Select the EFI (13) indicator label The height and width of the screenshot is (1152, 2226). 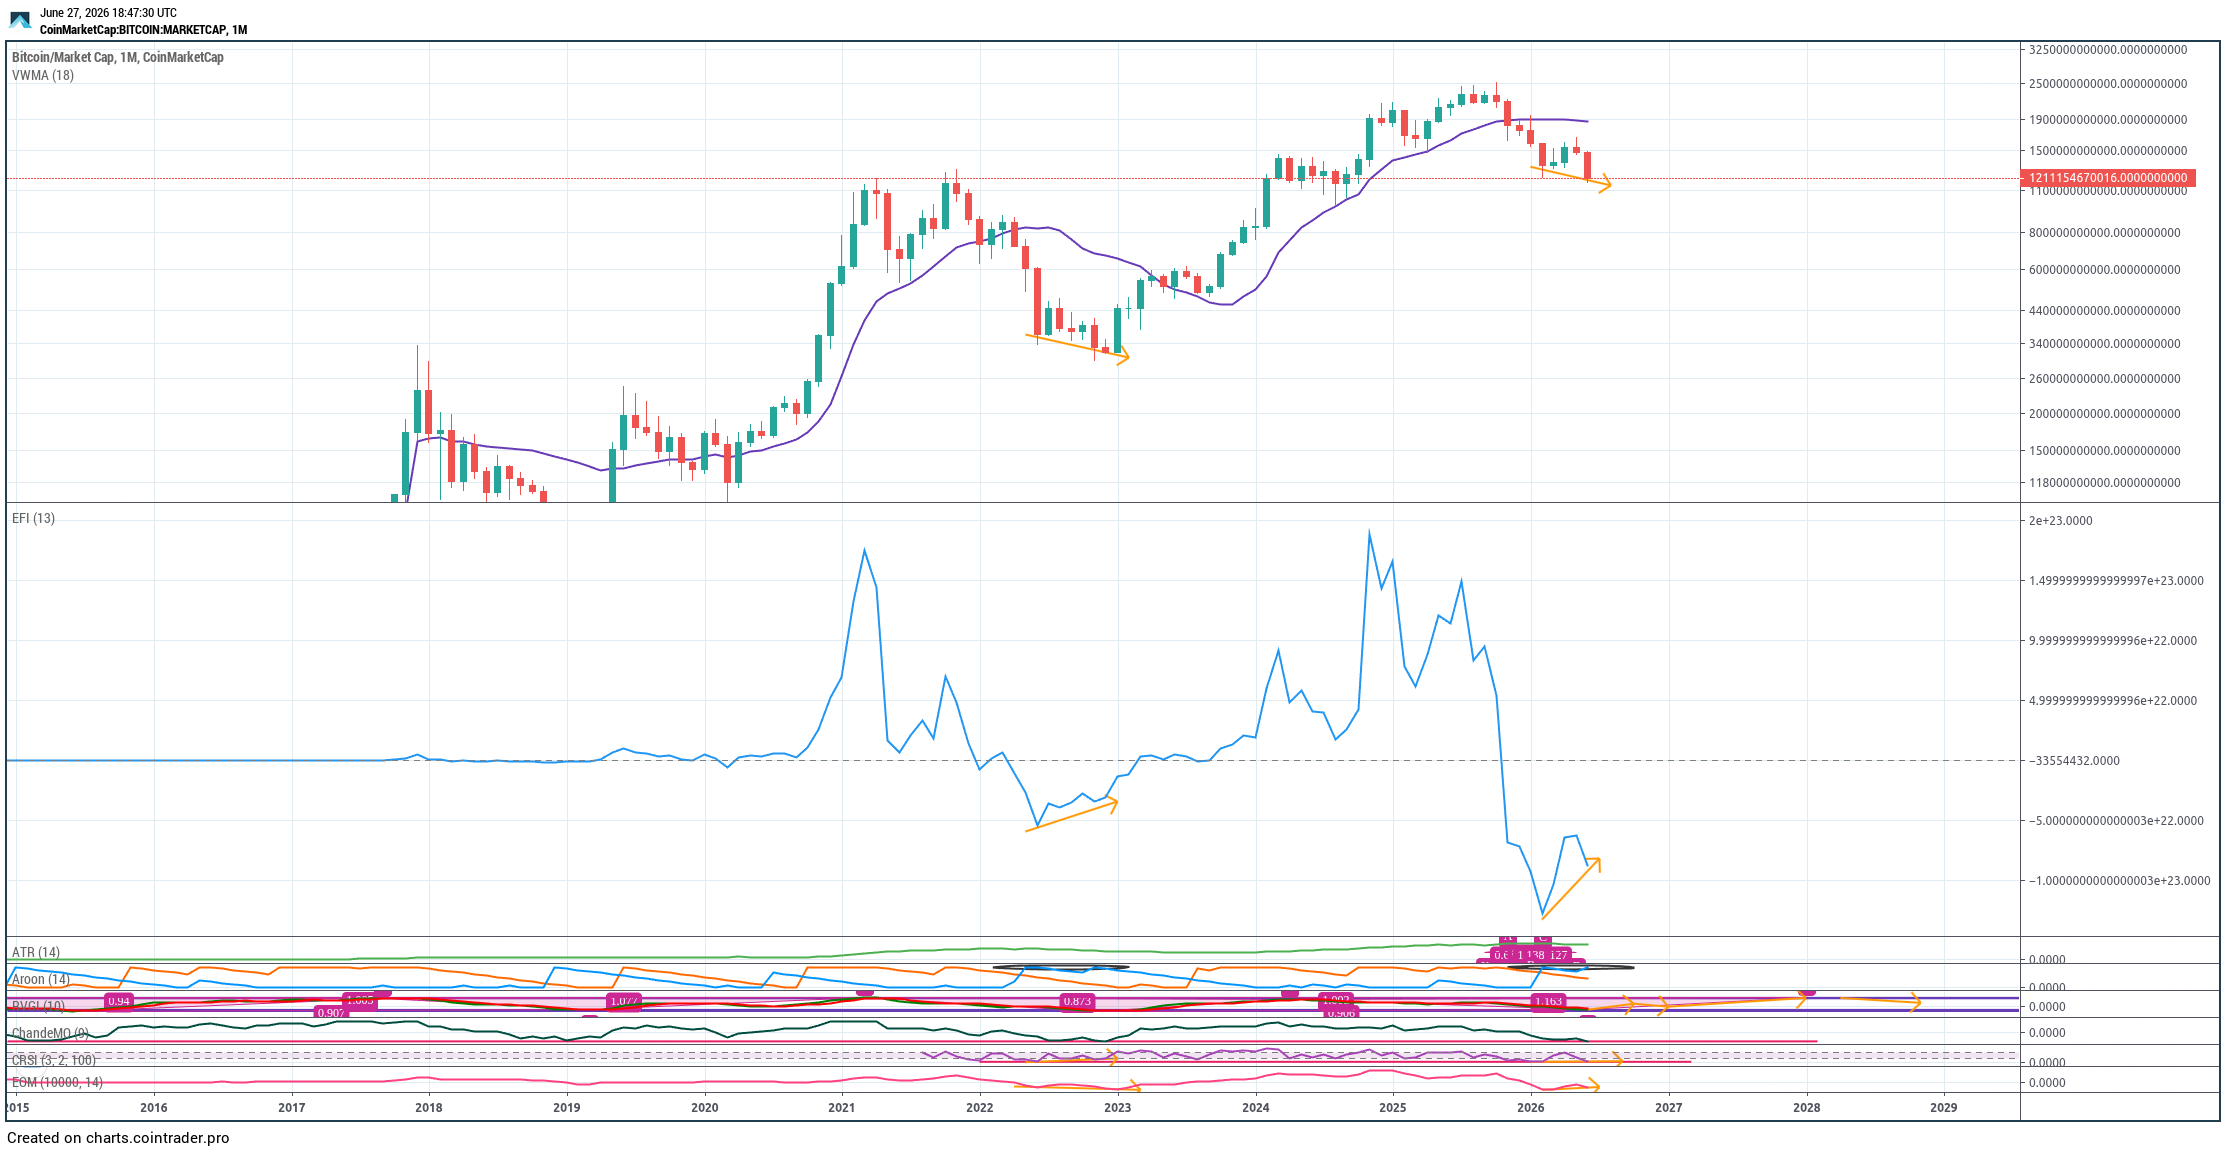pos(33,518)
